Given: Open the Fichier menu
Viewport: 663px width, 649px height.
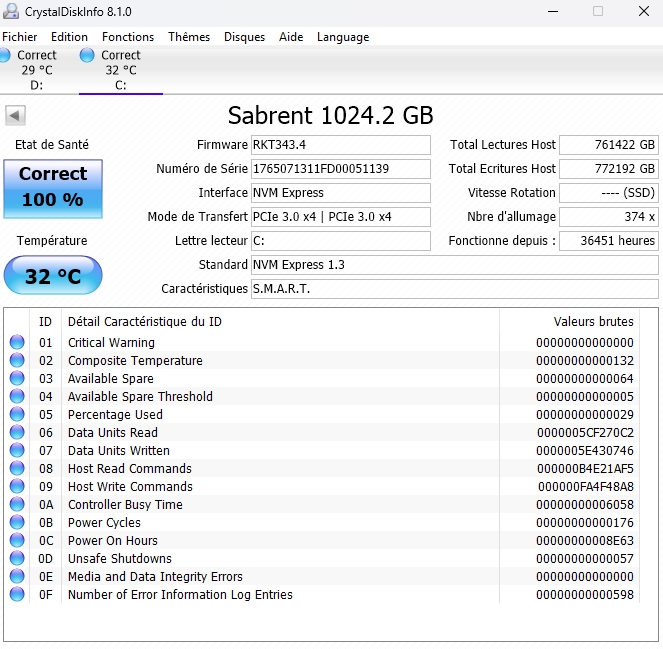Looking at the screenshot, I should (20, 37).
